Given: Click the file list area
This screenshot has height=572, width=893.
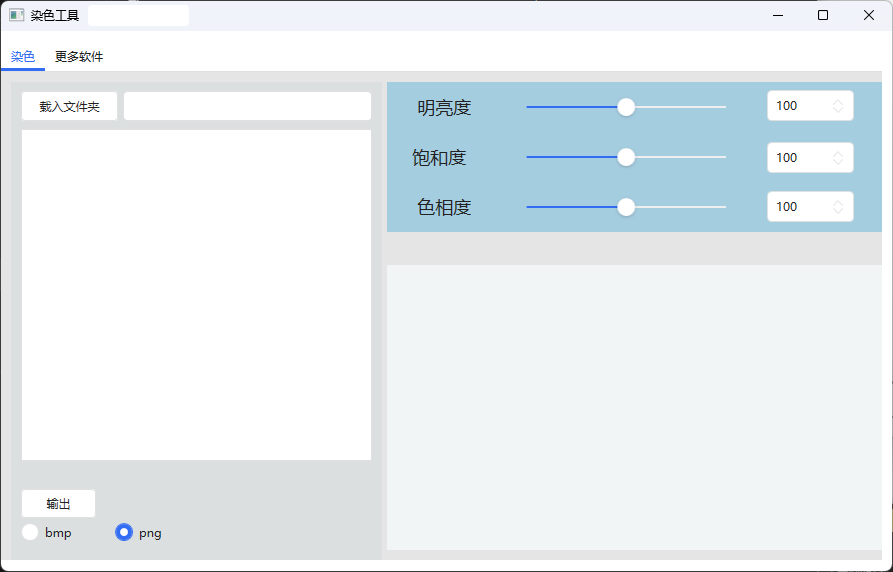Looking at the screenshot, I should click(x=196, y=295).
